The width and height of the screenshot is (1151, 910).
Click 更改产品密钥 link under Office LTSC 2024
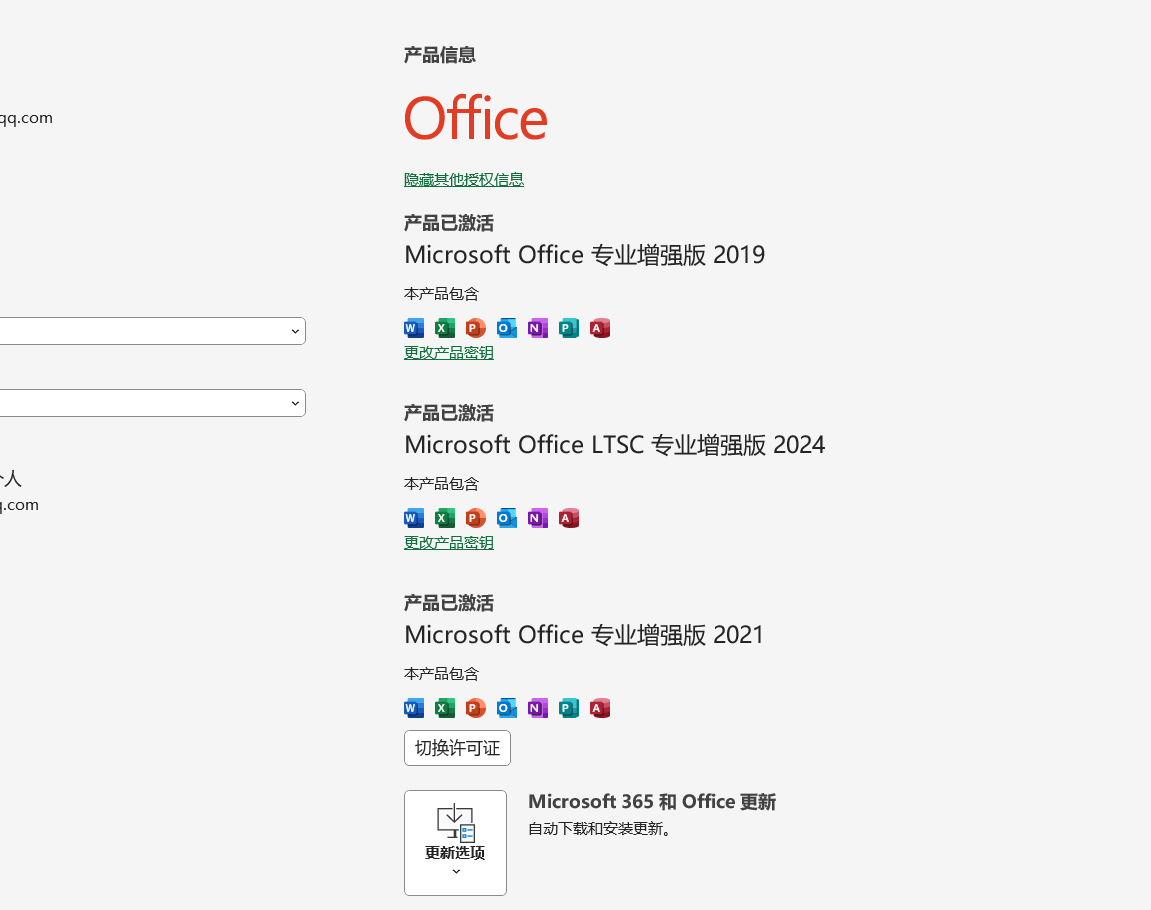[x=449, y=543]
